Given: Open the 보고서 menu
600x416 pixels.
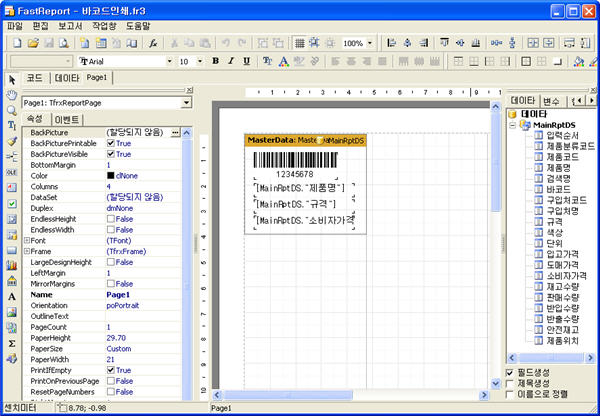Looking at the screenshot, I should click(70, 26).
